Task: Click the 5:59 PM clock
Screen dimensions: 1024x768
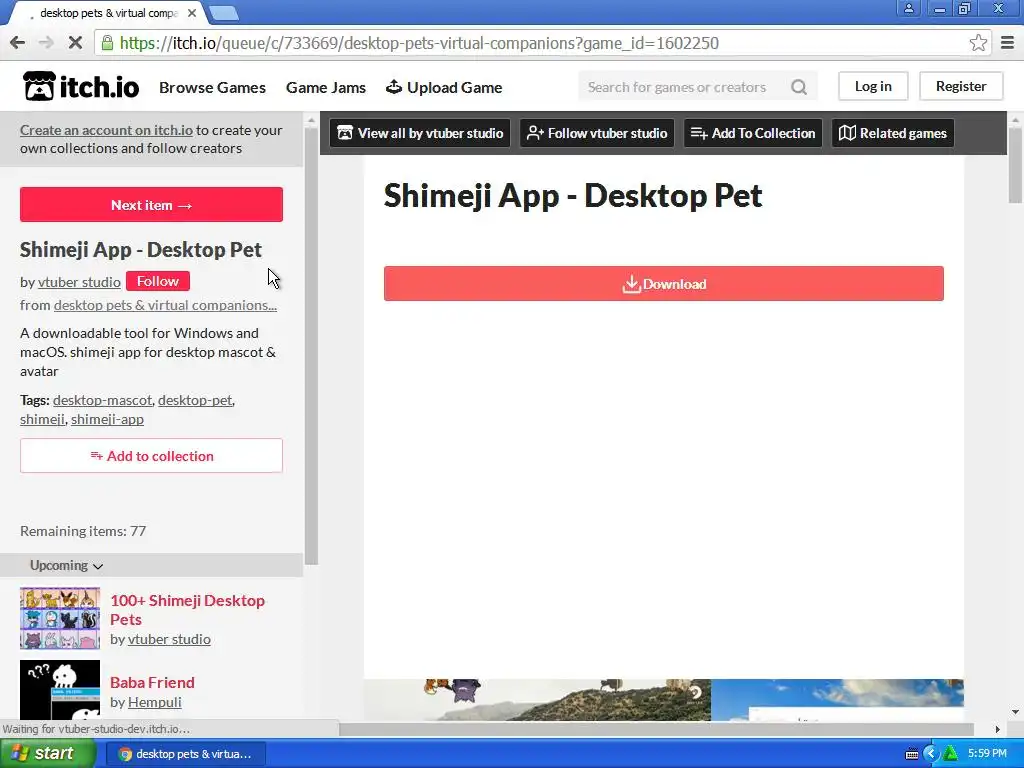Action: click(987, 754)
